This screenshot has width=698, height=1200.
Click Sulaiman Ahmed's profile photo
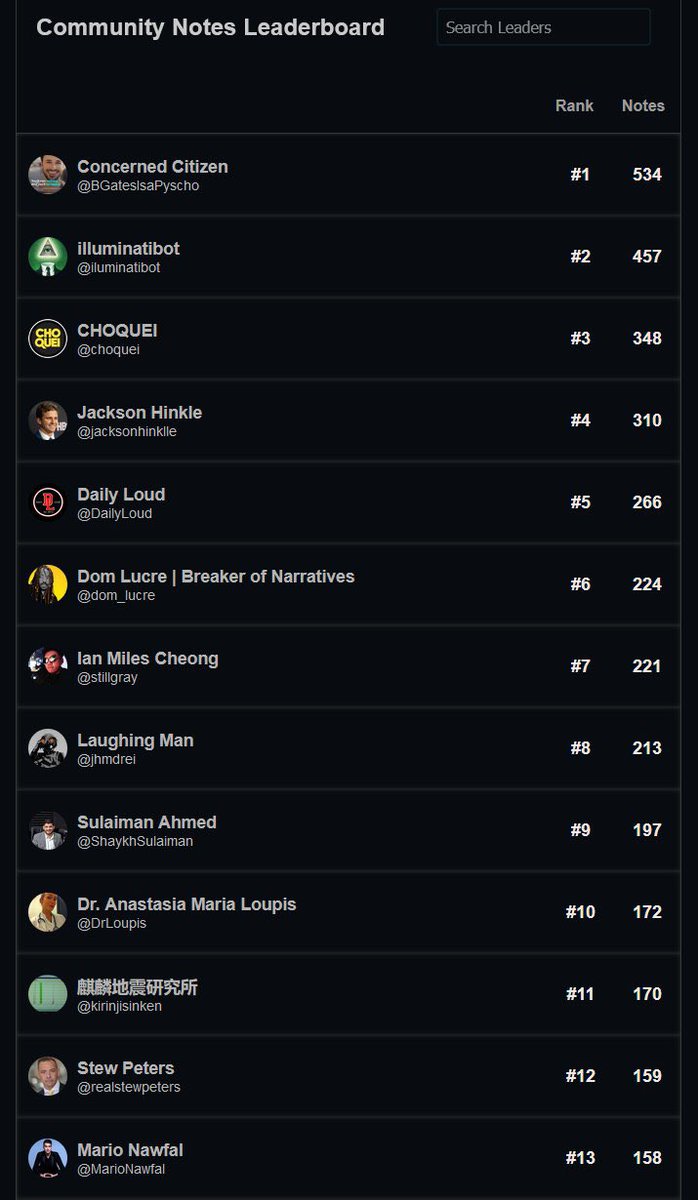pos(48,831)
